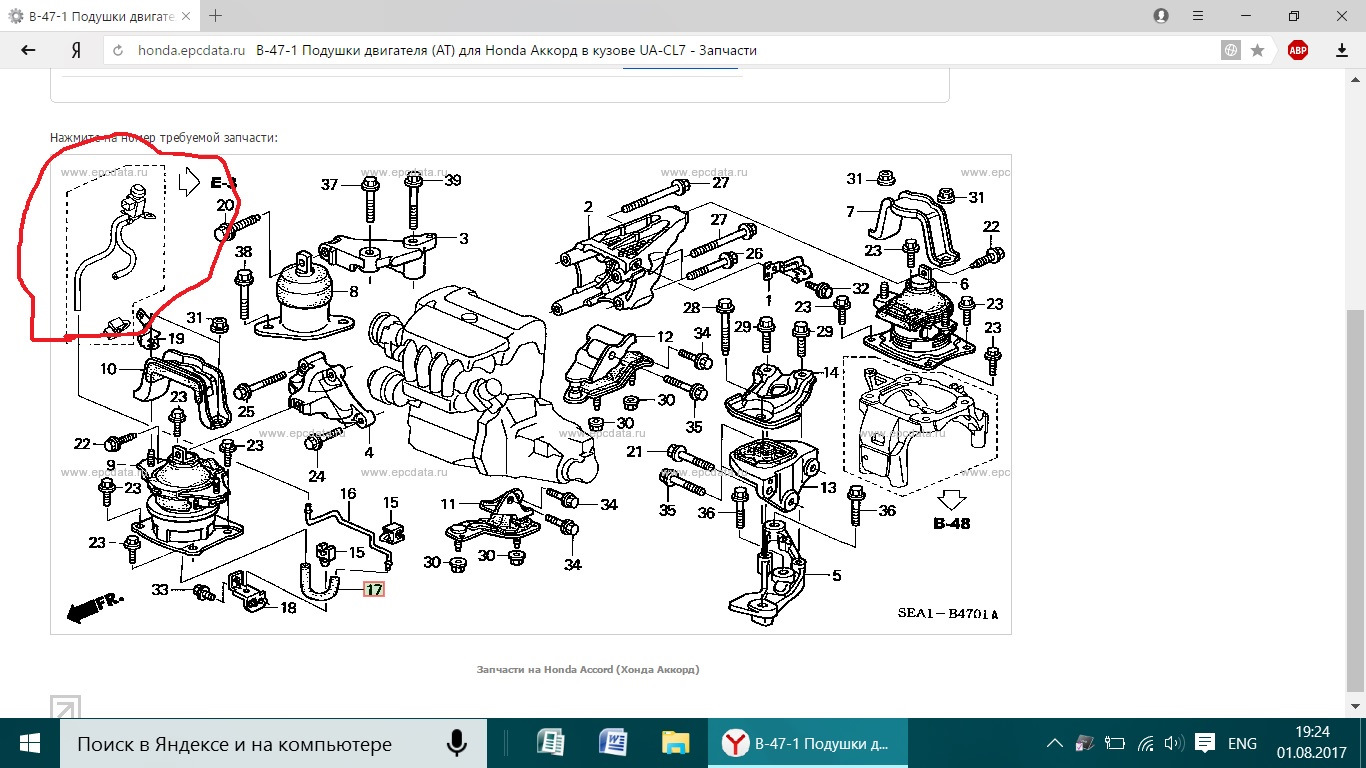
Task: Select part number 37 bolt
Action: (330, 185)
